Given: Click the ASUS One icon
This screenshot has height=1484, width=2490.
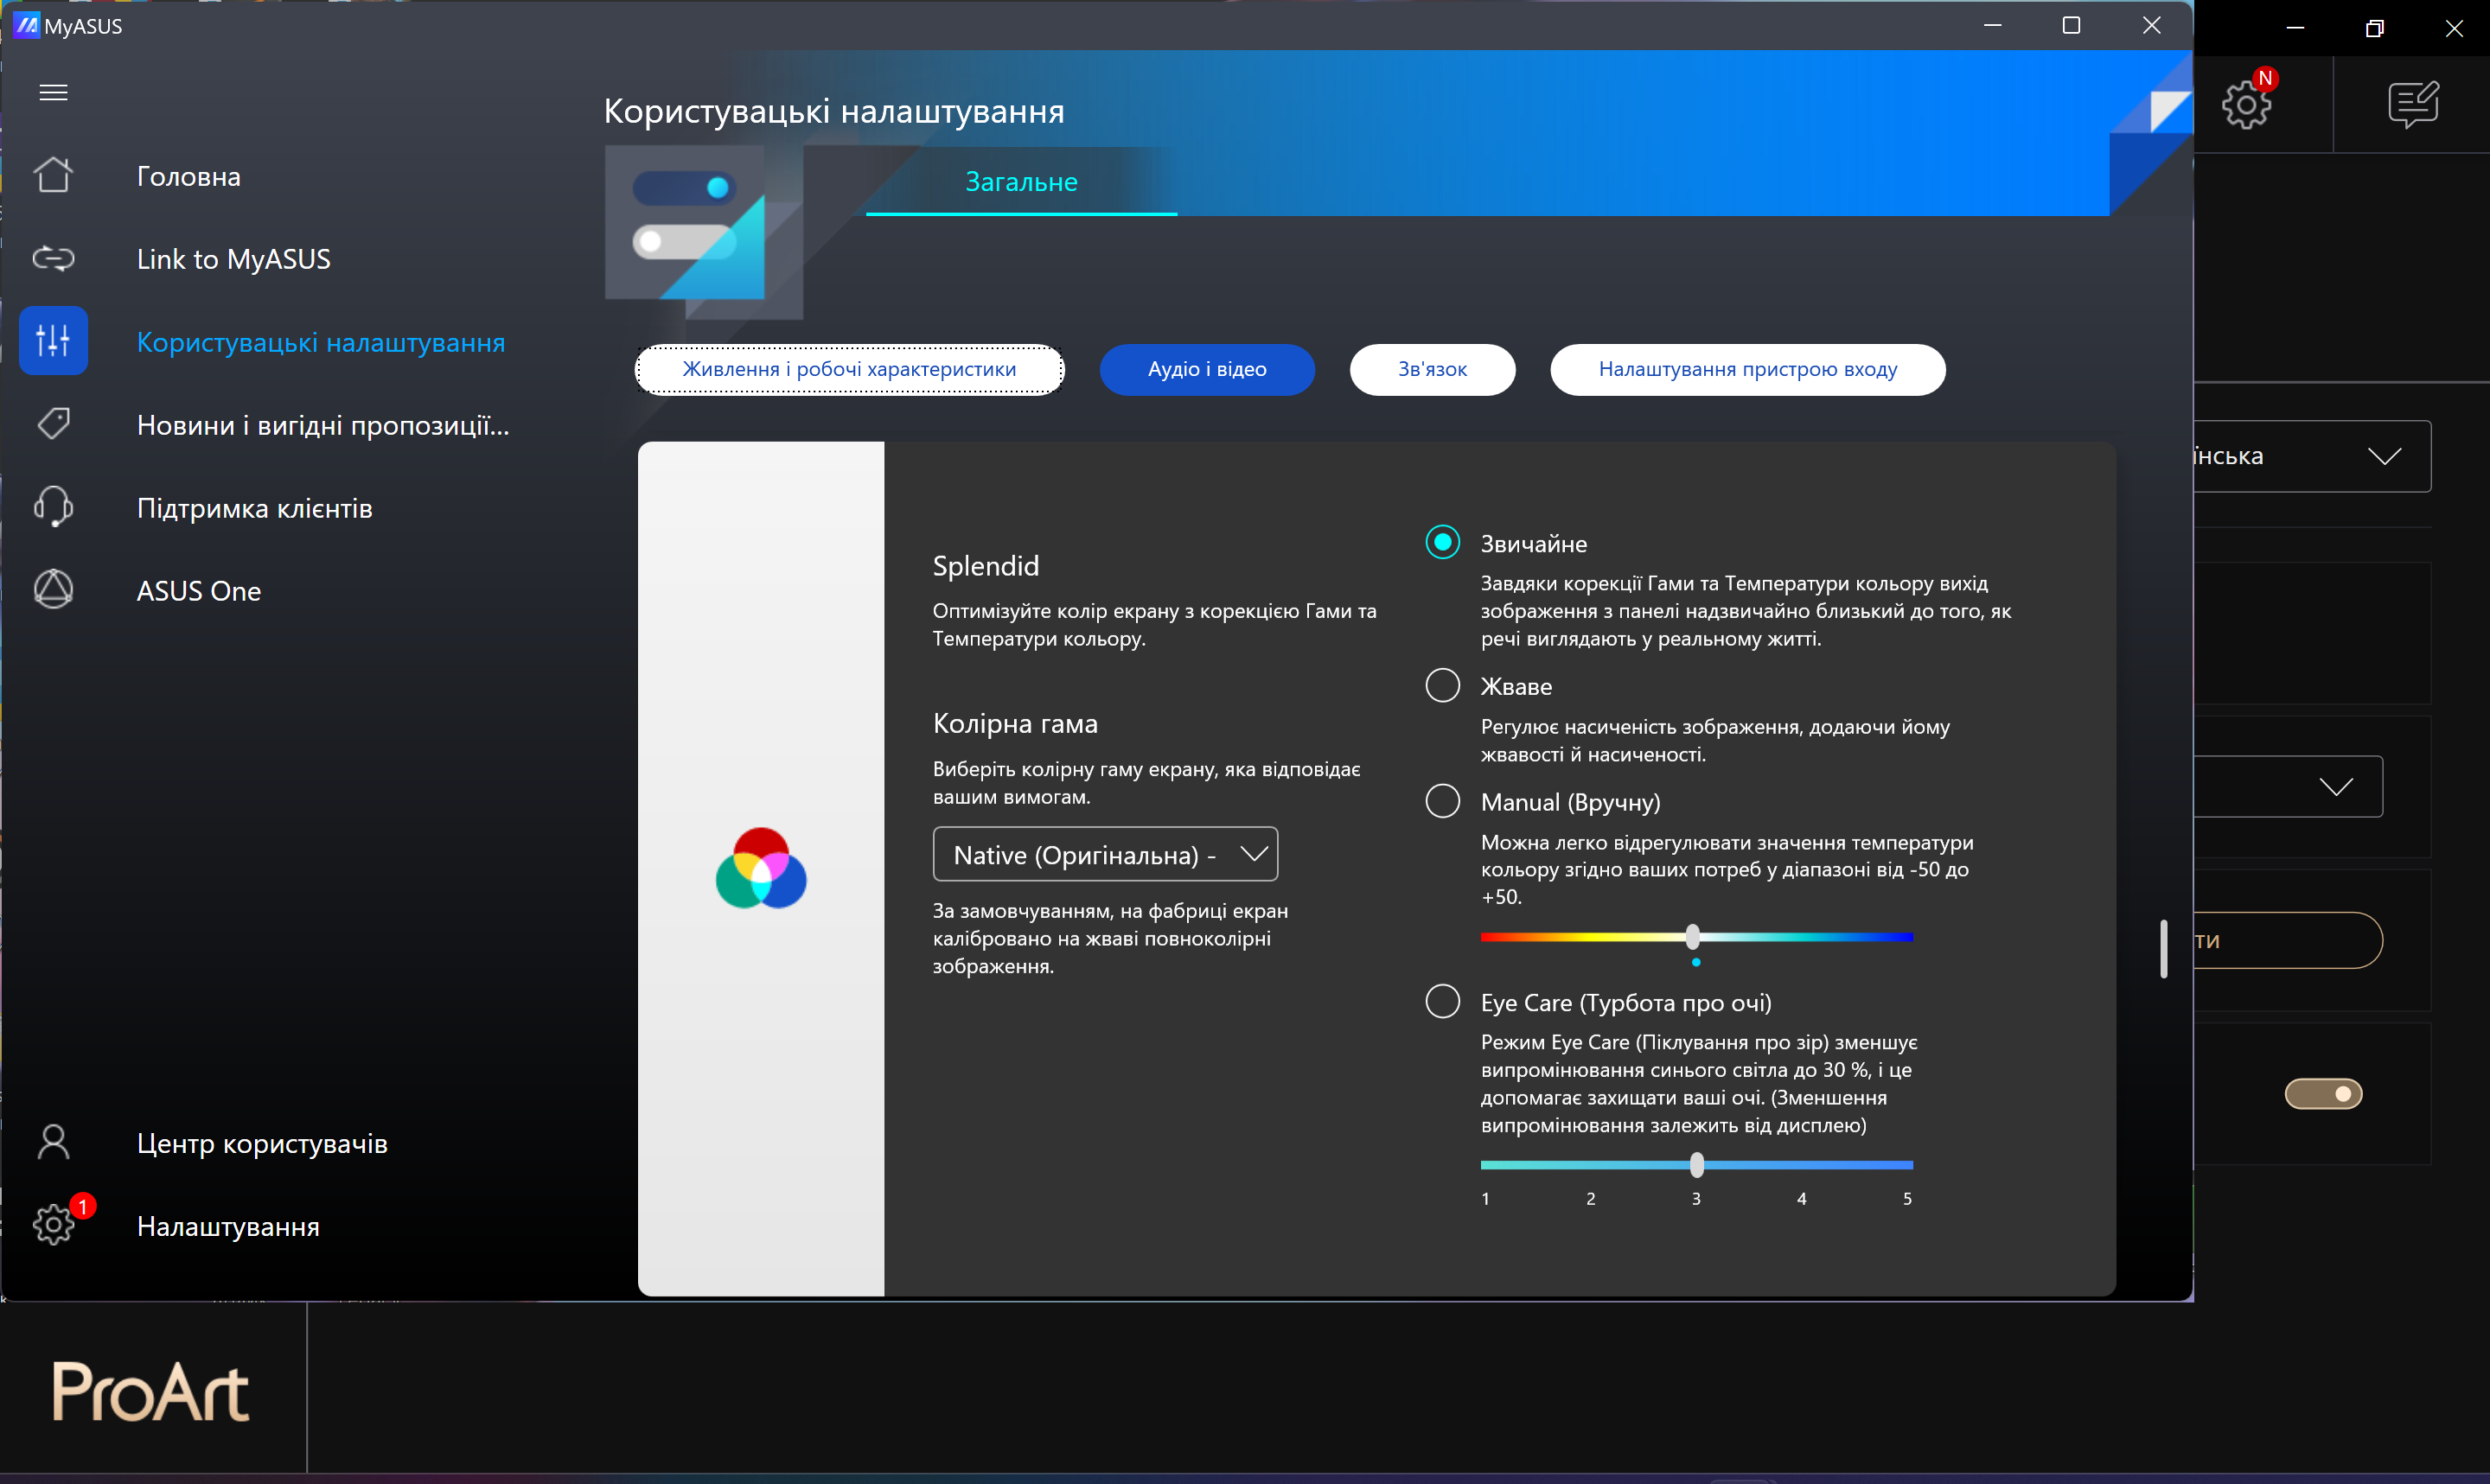Looking at the screenshot, I should click(x=53, y=590).
